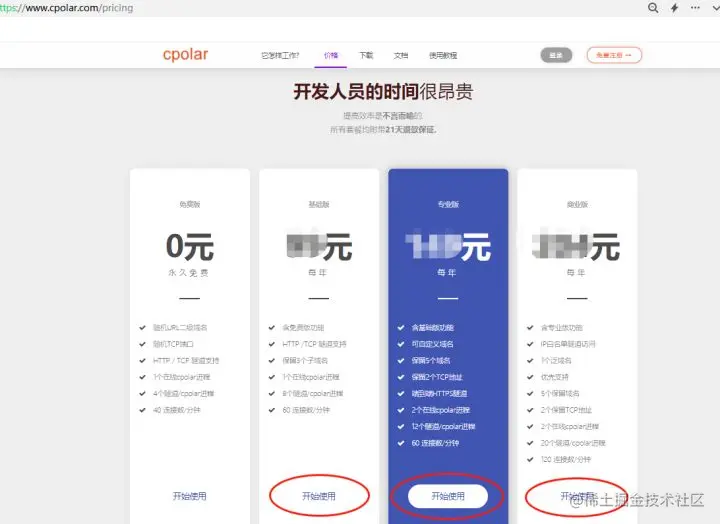Click 12个隧道/cpolar进程 in the blue card
Image resolution: width=720 pixels, height=524 pixels.
[443, 427]
